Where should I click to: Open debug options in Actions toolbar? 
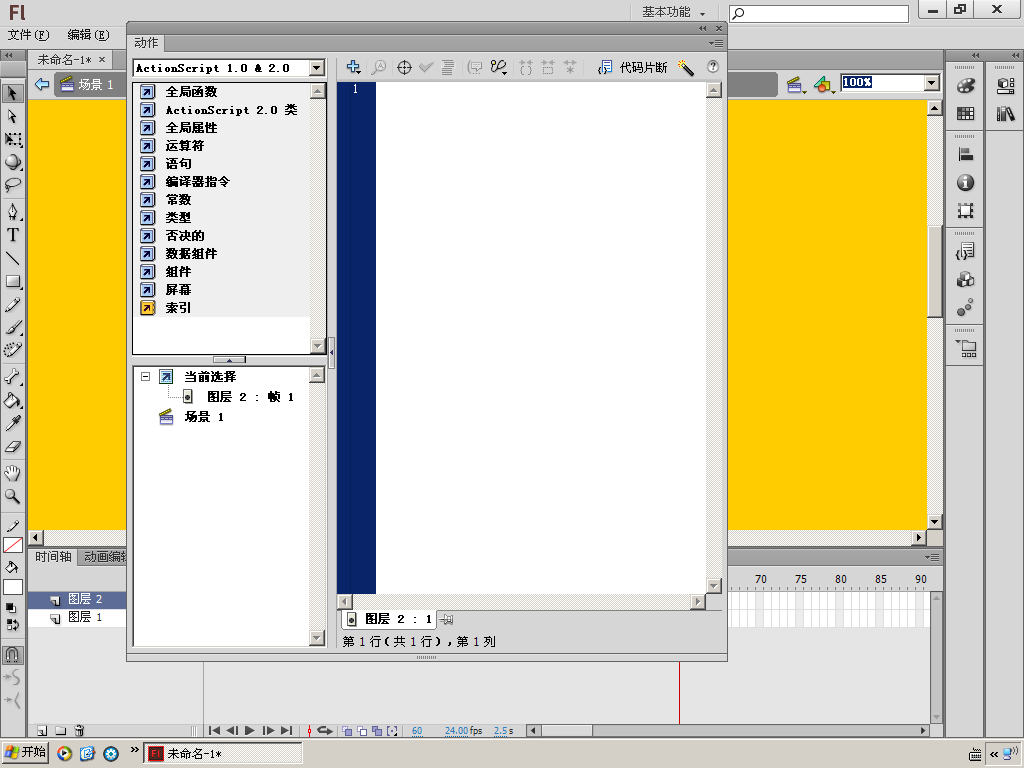coord(499,67)
